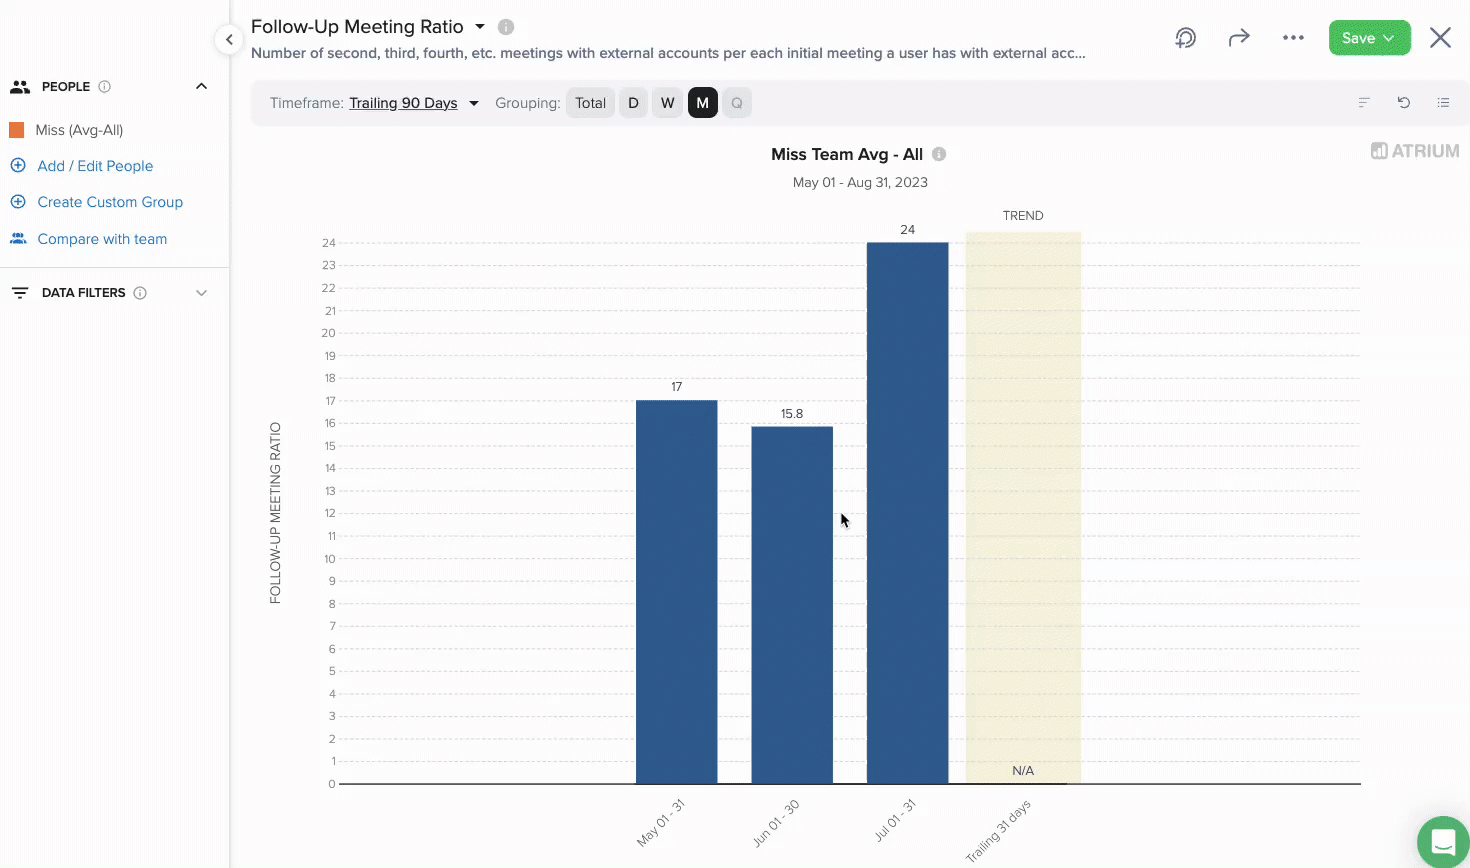Click Add / Edit People link
1470x868 pixels.
click(95, 166)
